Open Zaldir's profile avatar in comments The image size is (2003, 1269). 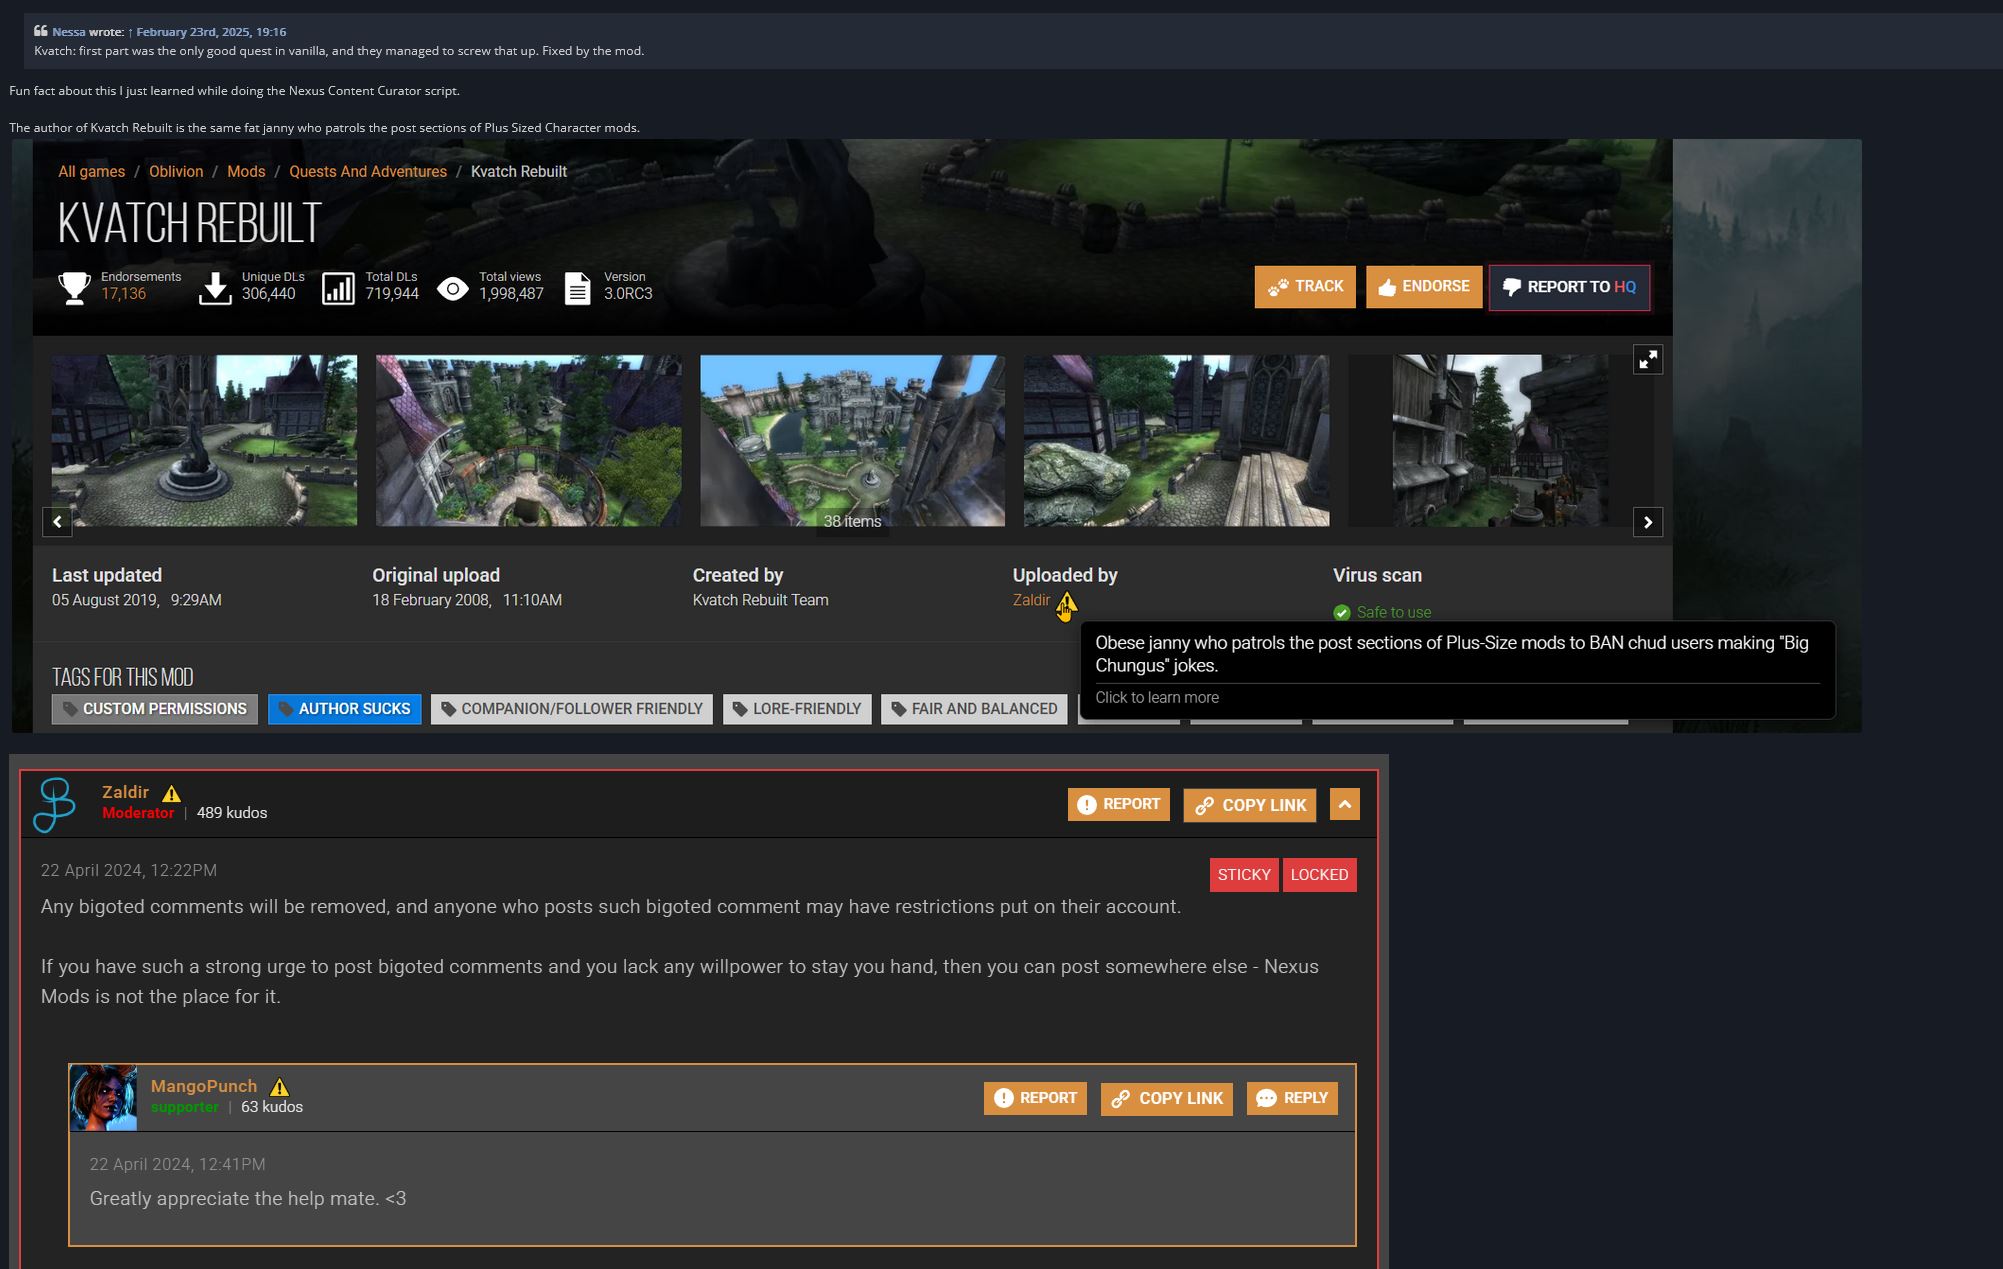[x=55, y=804]
